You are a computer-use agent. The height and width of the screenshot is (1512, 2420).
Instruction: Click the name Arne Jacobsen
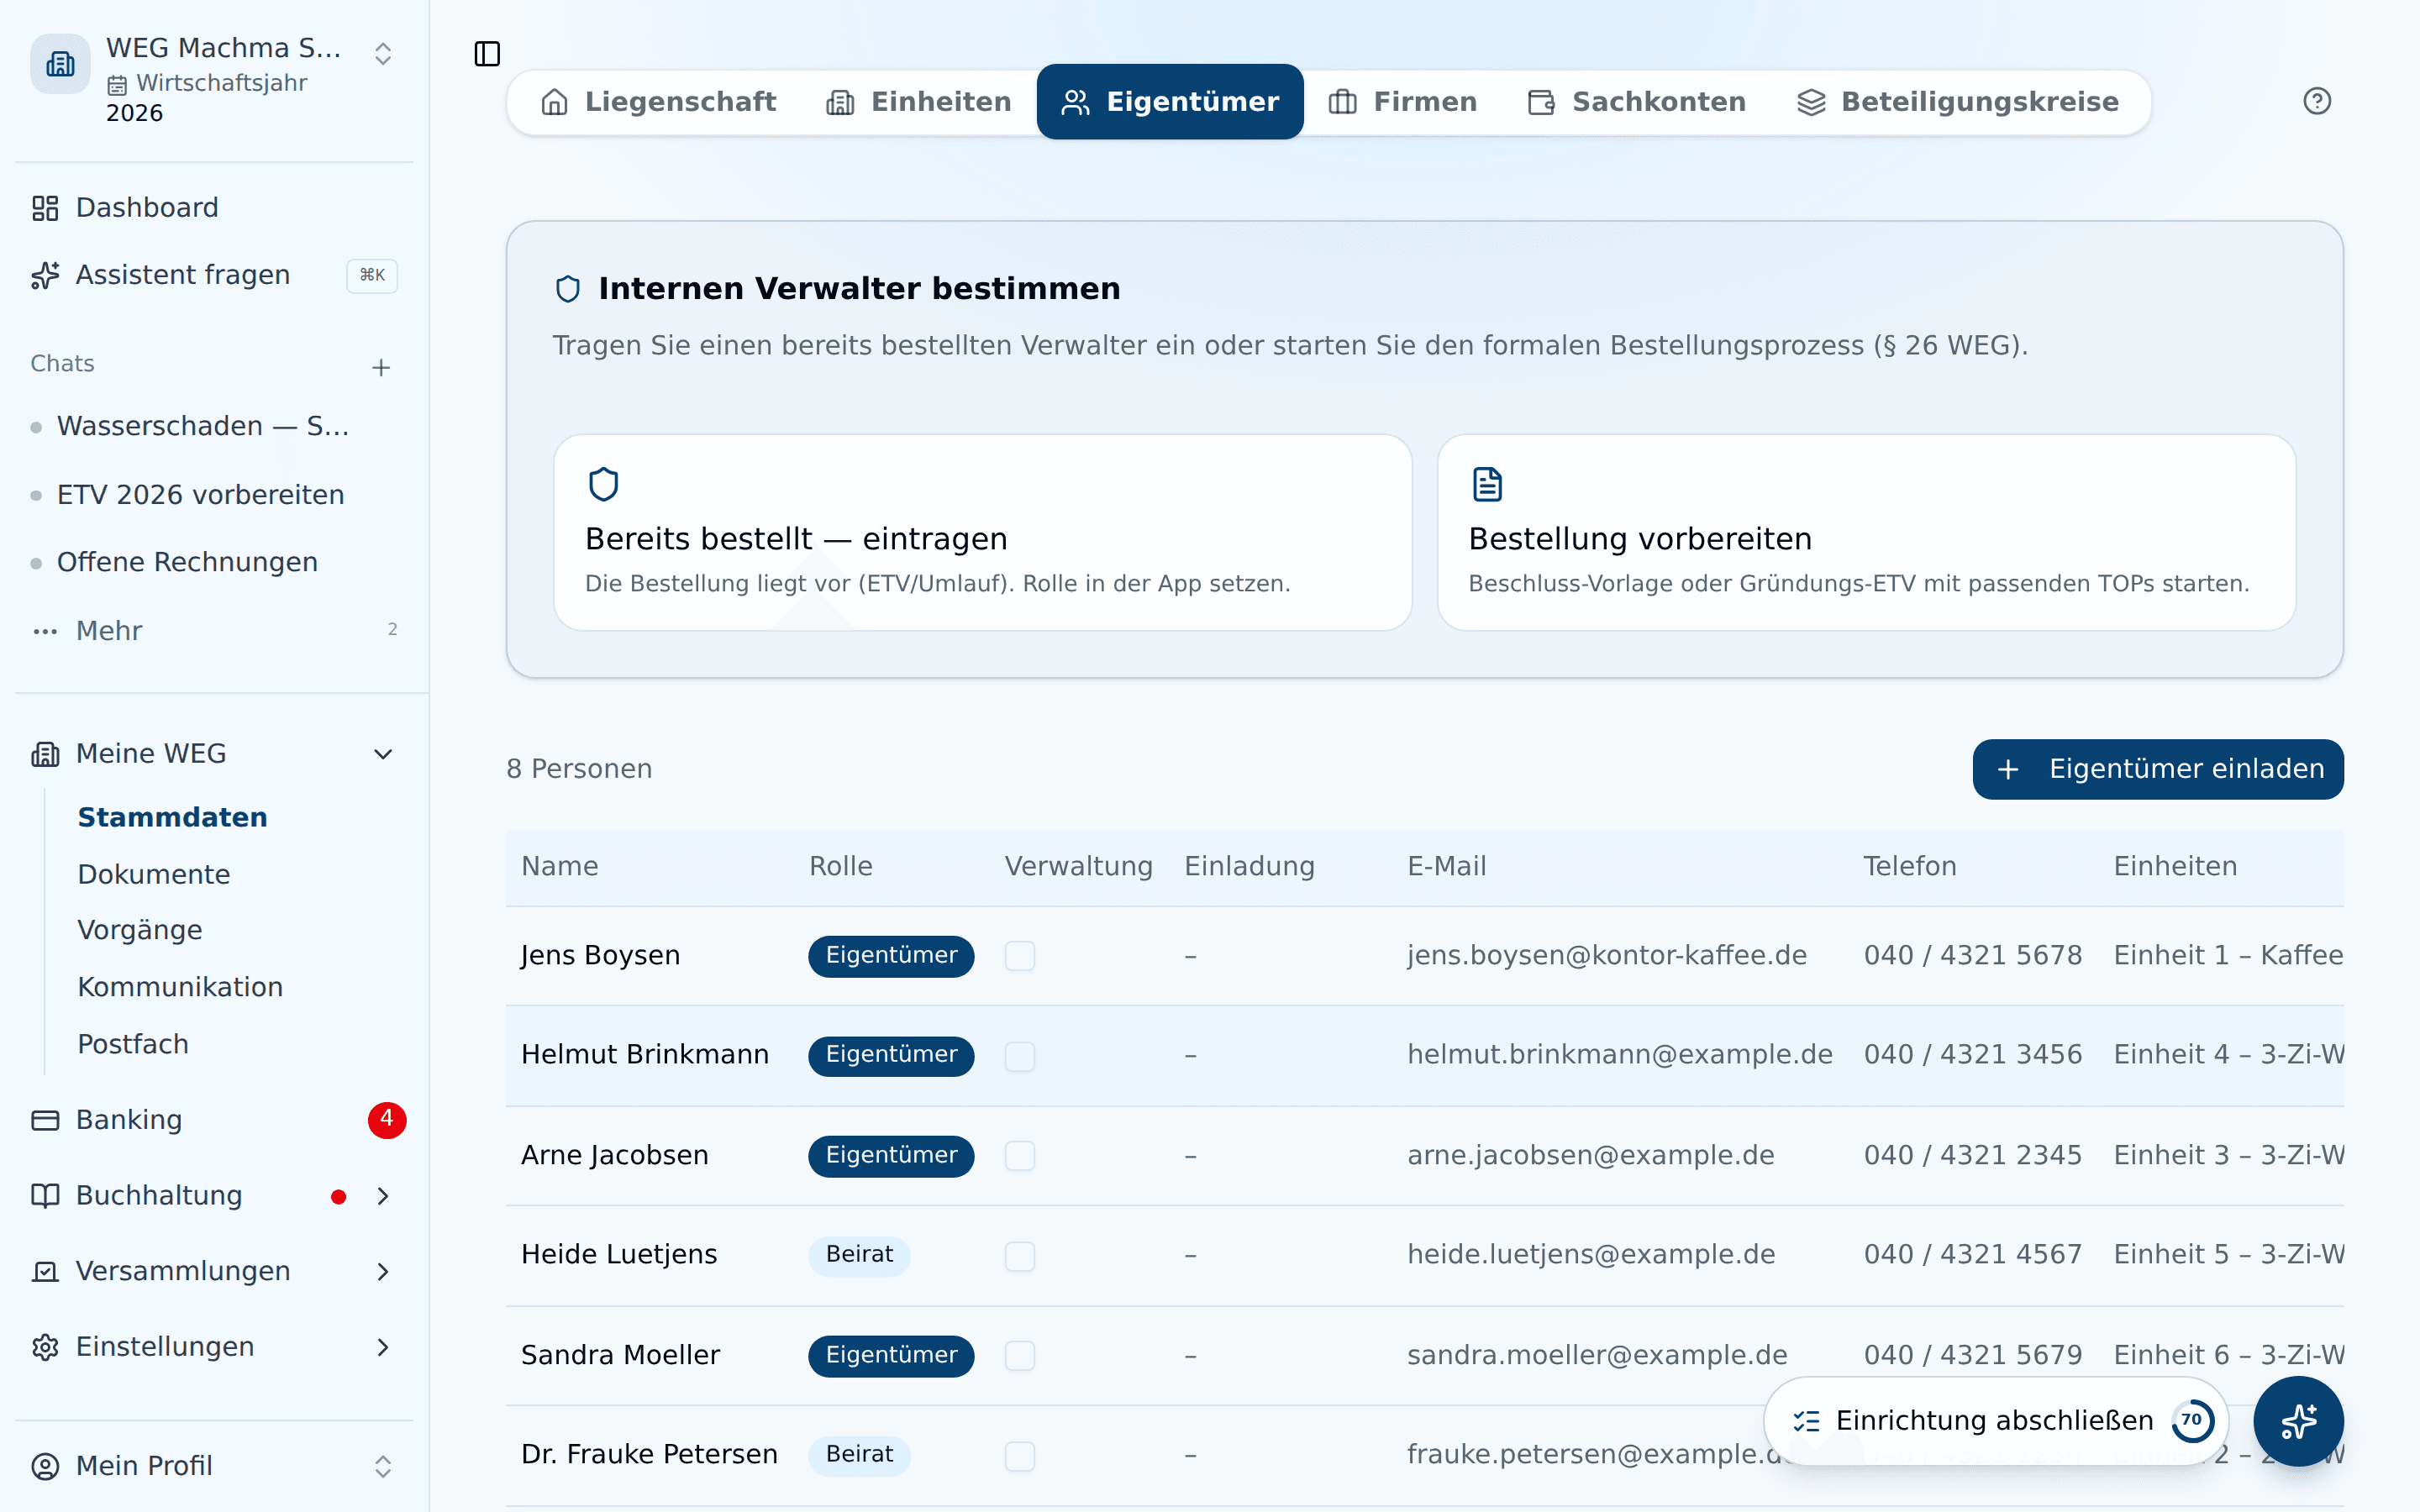pos(615,1156)
